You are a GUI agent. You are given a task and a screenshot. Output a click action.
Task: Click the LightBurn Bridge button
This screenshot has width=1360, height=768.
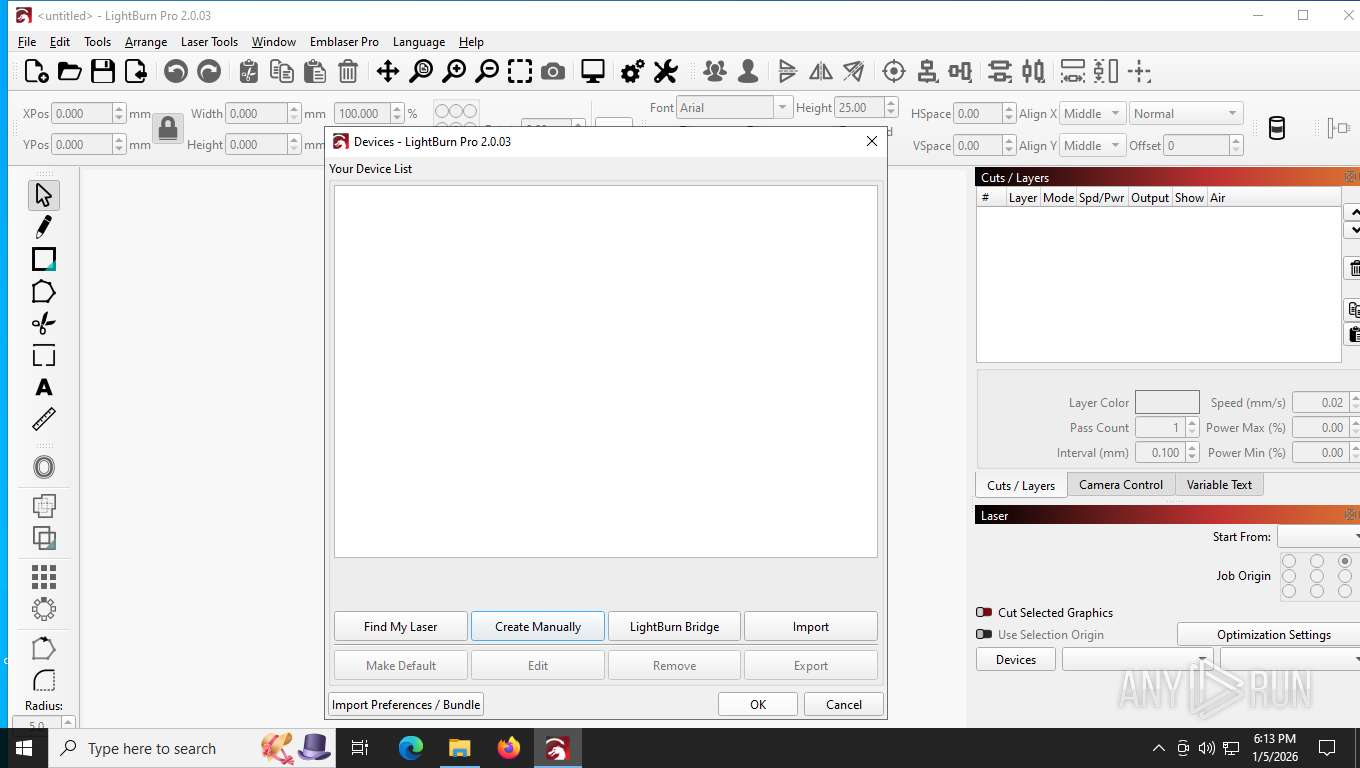[675, 627]
